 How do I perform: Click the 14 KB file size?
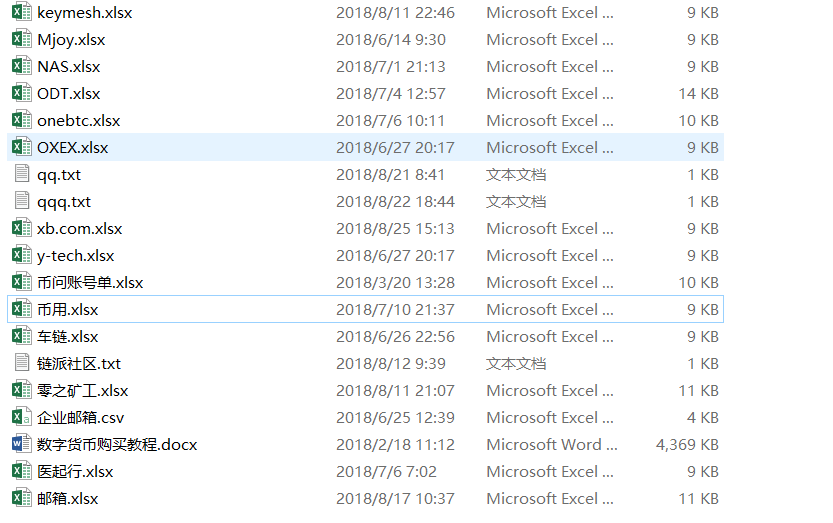699,94
